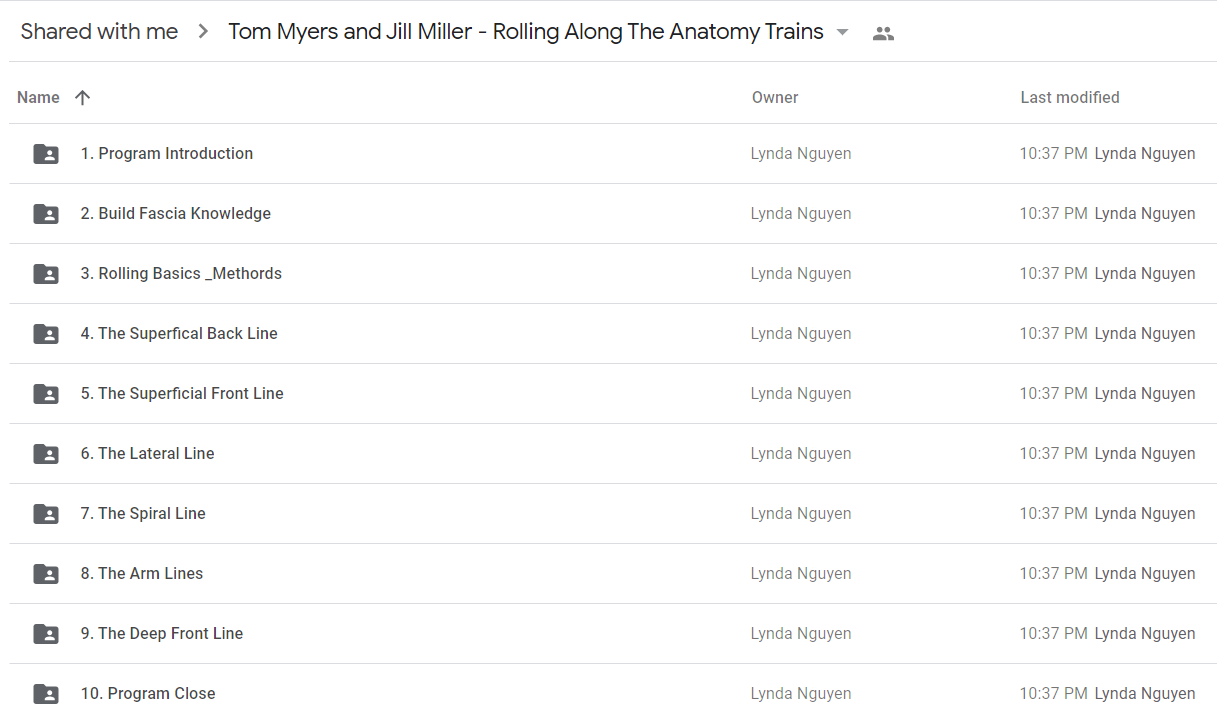The height and width of the screenshot is (716, 1217).
Task: Select the 8. The Arm Lines folder name
Action: pos(142,574)
